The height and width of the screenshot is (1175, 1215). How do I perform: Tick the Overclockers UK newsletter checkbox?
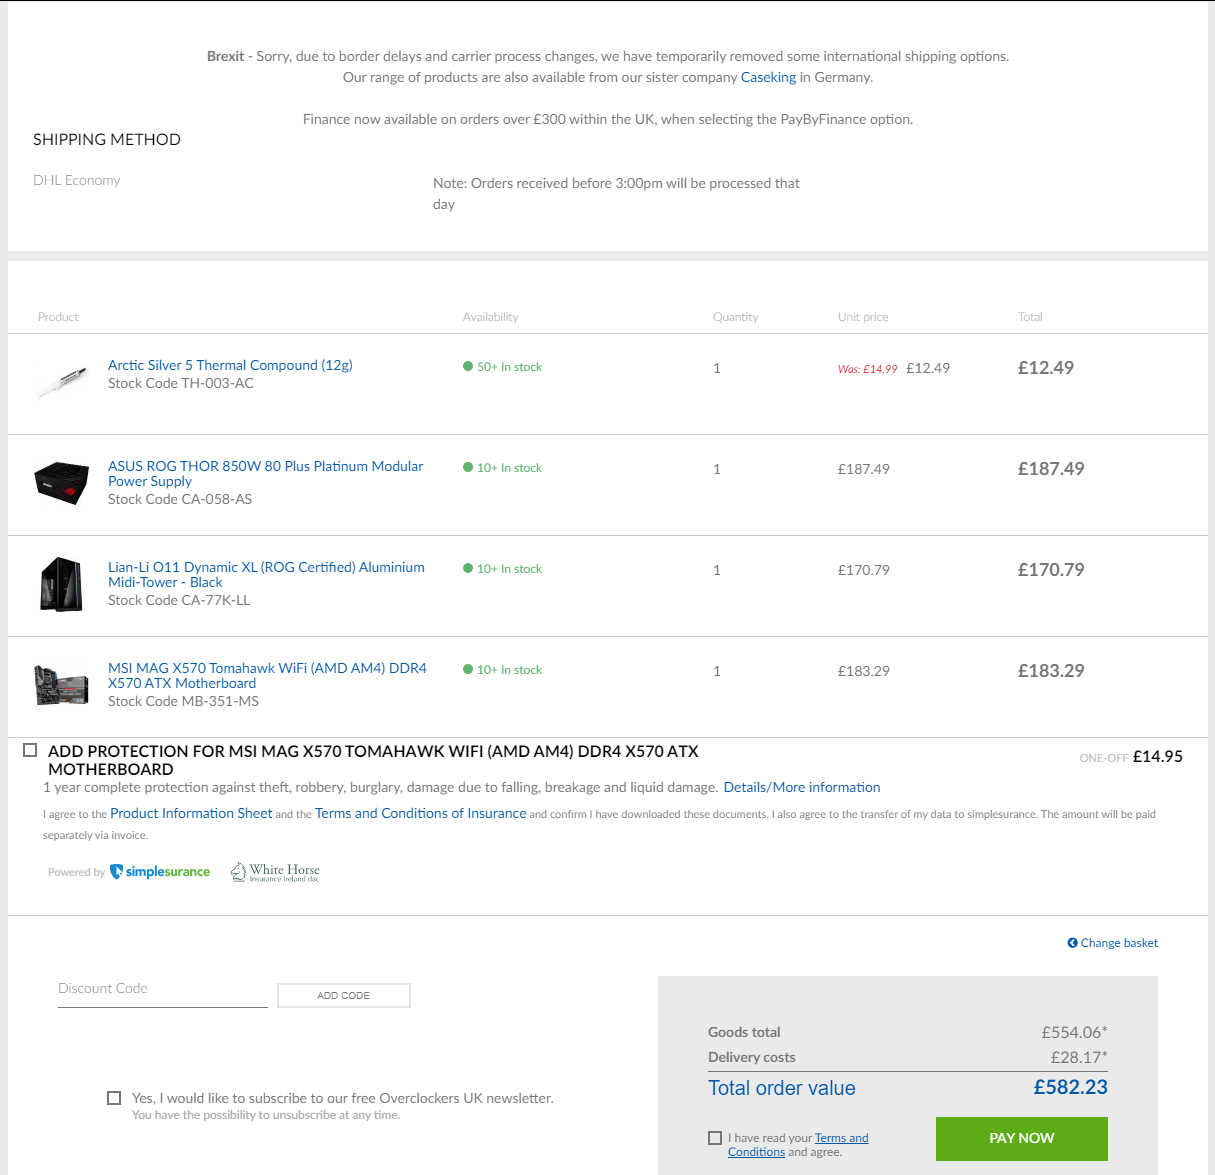114,1098
